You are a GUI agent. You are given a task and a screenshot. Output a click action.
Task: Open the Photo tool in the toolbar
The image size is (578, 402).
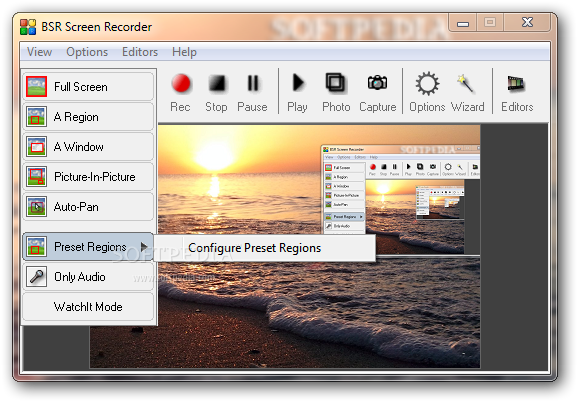(336, 92)
